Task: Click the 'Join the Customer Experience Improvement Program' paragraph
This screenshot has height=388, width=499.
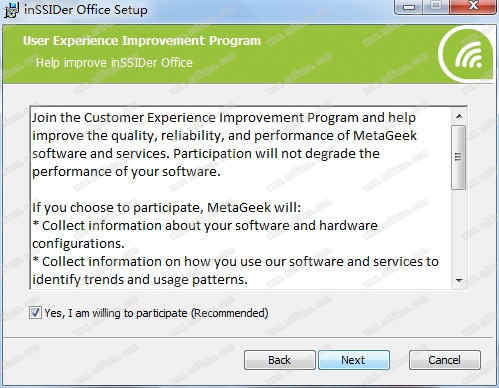Action: (224, 145)
